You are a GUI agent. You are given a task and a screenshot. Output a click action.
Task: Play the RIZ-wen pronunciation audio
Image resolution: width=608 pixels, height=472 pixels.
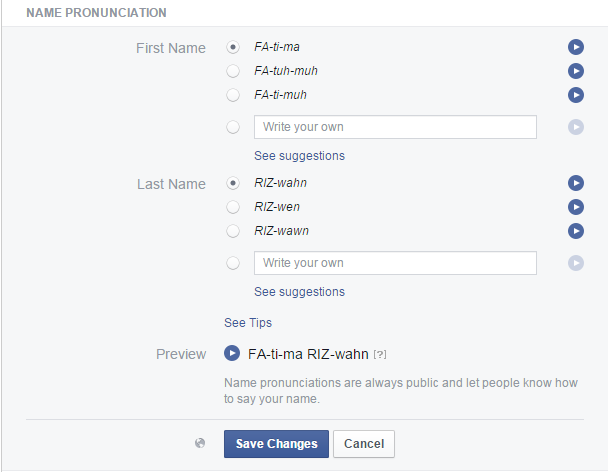tap(576, 207)
